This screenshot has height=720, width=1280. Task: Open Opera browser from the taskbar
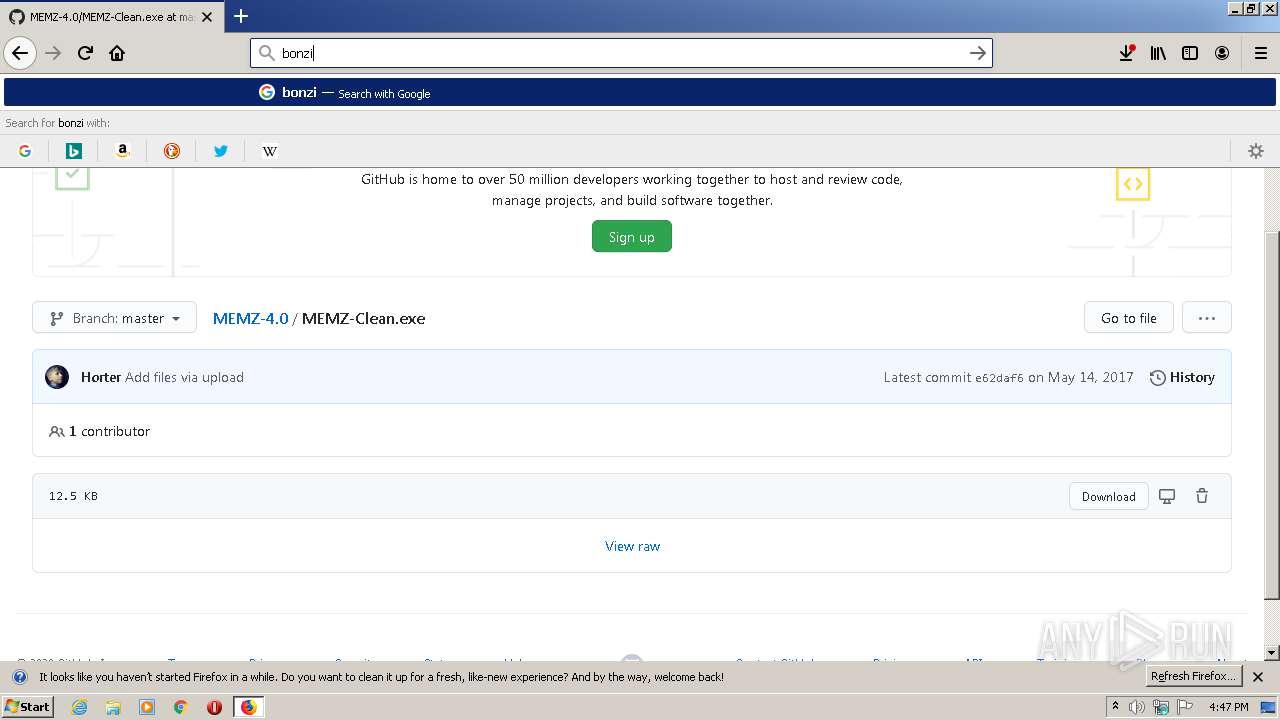click(214, 707)
